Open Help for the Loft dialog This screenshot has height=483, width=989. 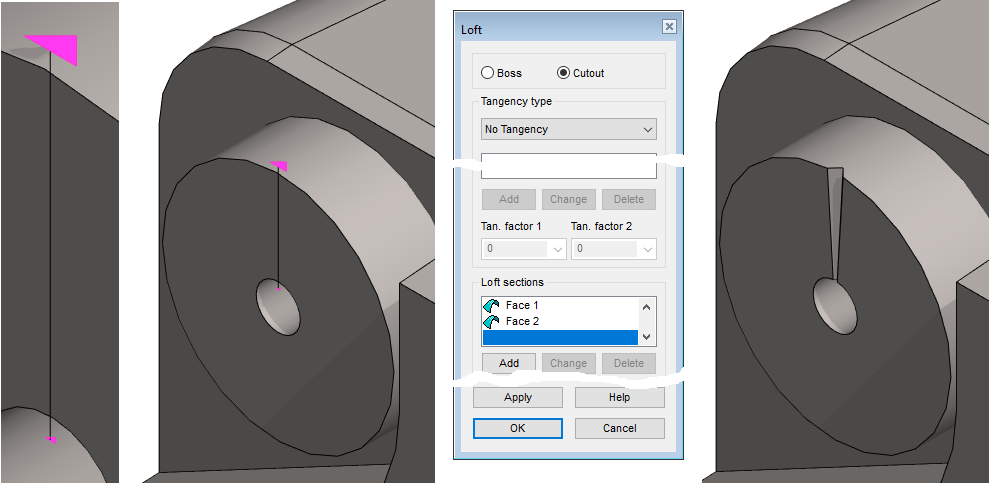(619, 397)
